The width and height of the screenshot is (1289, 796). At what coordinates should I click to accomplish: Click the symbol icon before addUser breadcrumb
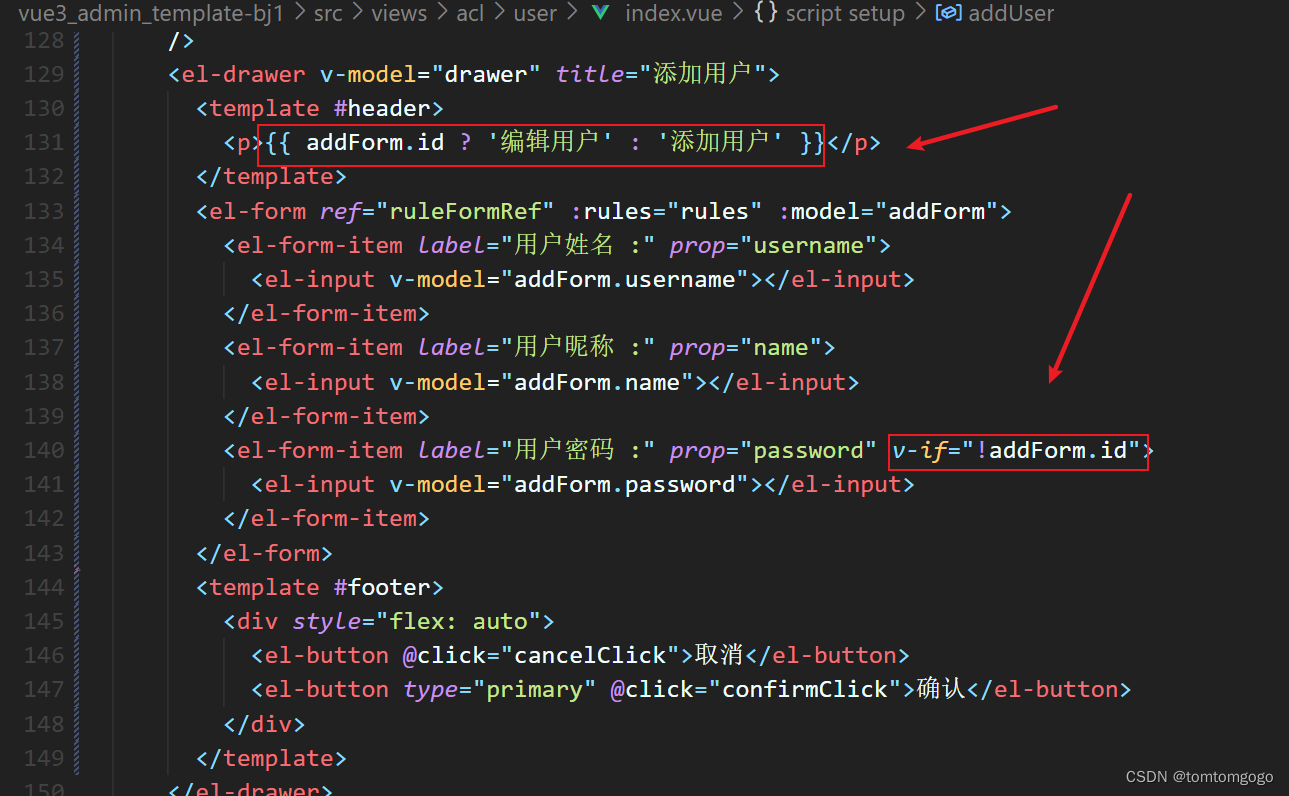pos(948,13)
